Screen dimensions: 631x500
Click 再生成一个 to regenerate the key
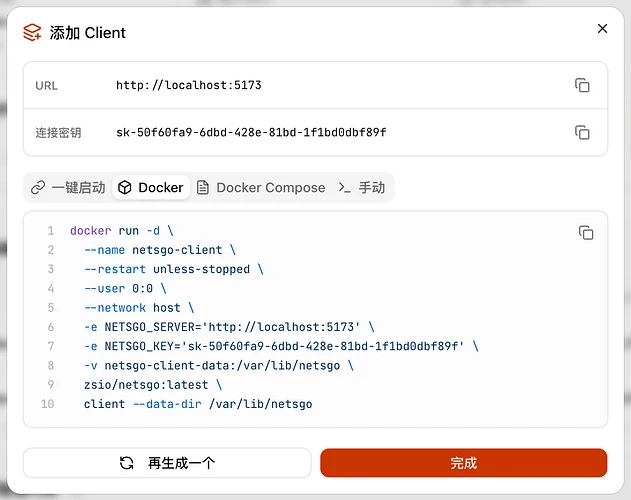pos(167,463)
